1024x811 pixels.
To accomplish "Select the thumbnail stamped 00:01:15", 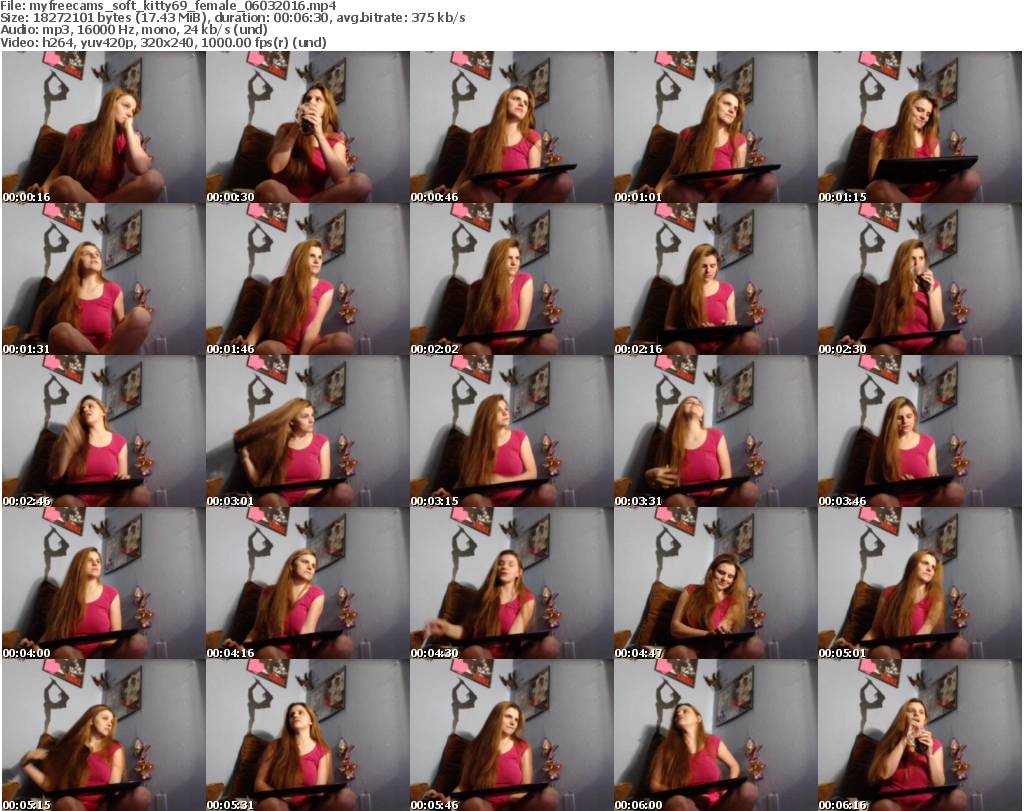I will (920, 127).
